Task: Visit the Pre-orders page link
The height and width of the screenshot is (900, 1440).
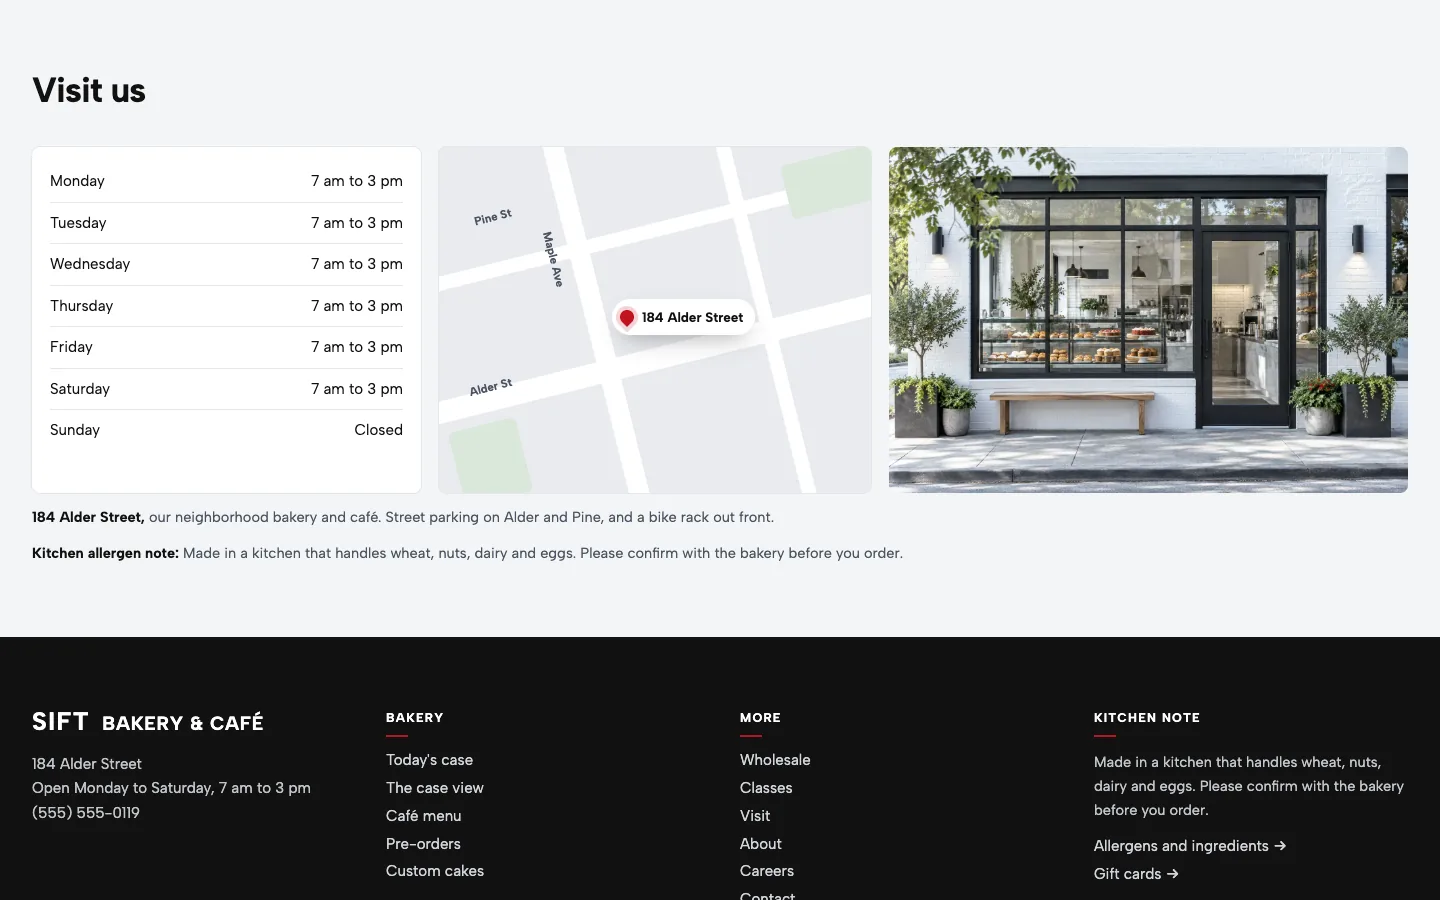Action: pyautogui.click(x=423, y=844)
